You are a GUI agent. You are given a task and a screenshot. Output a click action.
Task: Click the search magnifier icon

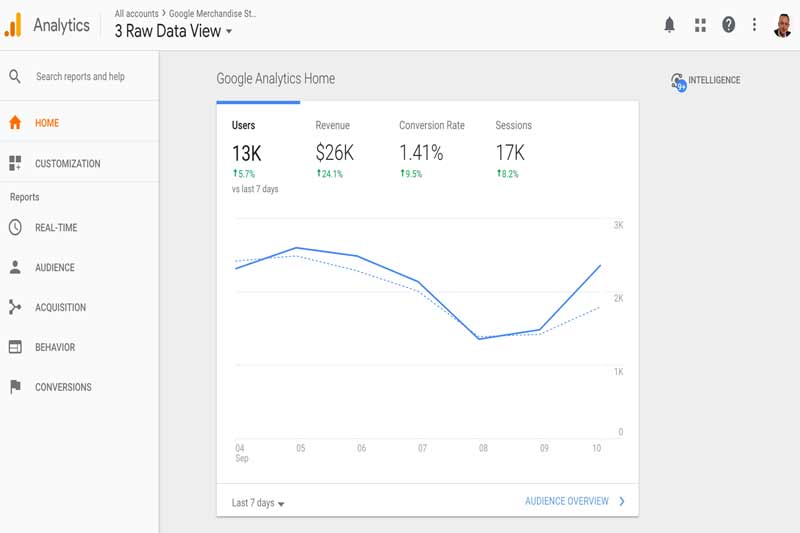point(15,77)
